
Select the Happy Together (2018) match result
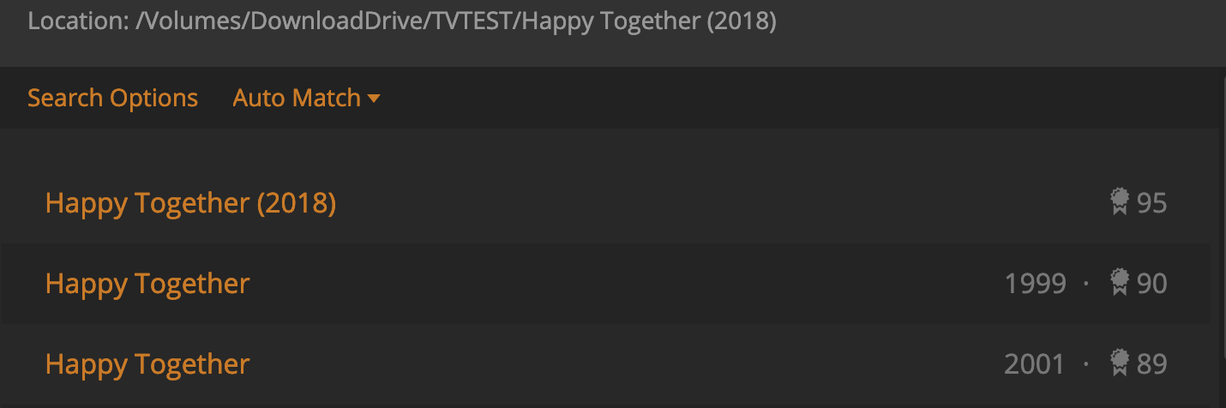[x=190, y=203]
